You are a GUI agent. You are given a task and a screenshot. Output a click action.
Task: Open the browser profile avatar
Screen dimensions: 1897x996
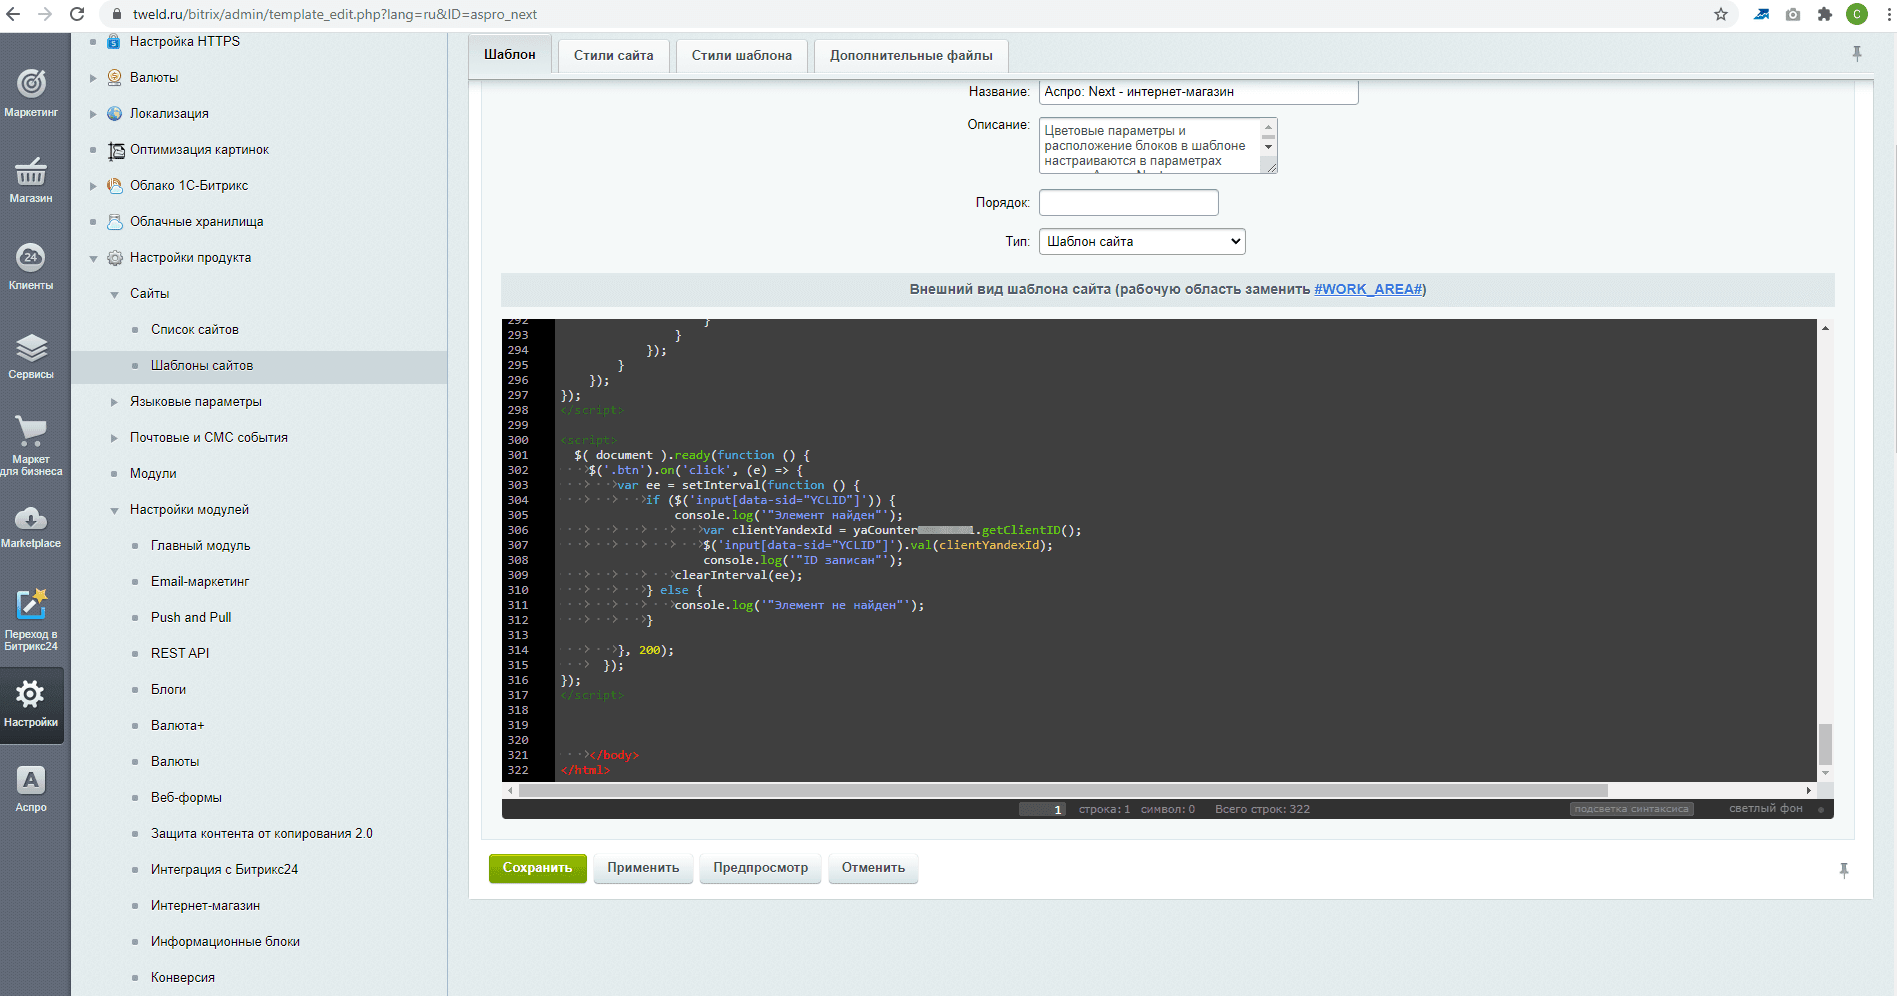(1857, 14)
